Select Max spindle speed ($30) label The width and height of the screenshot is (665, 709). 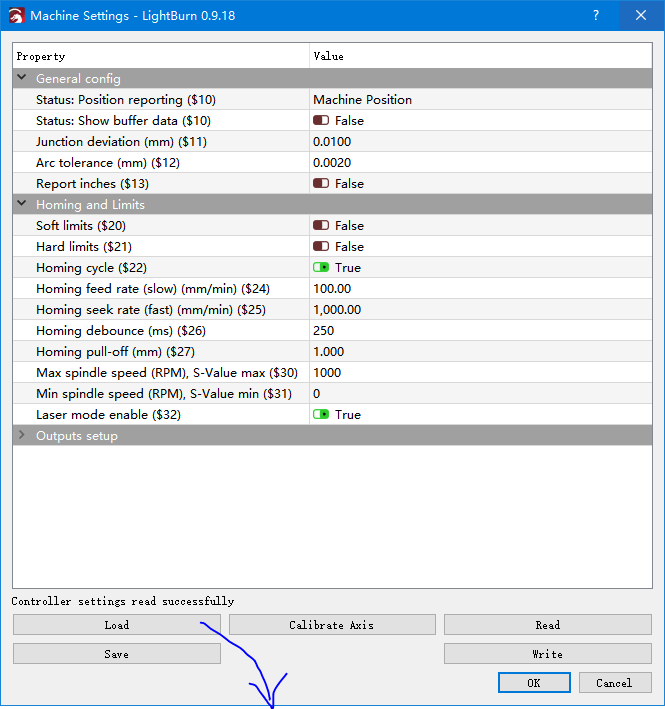pyautogui.click(x=167, y=373)
